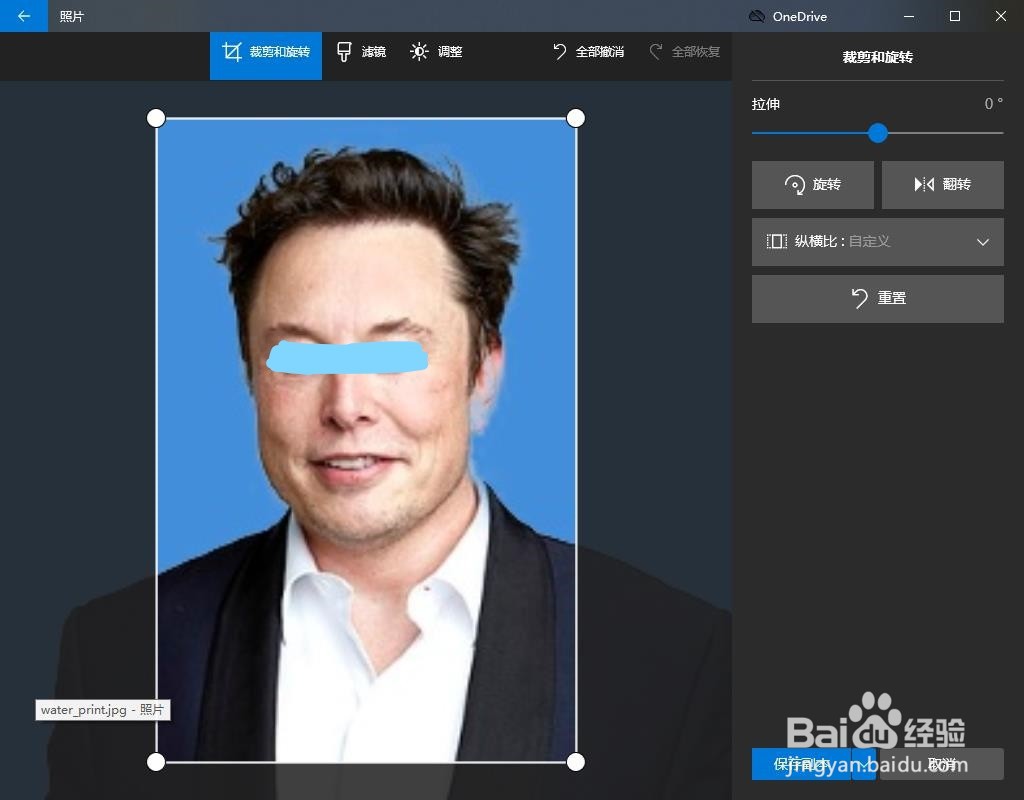Cancel the edit
Viewport: 1024px width, 800px height.
tap(942, 764)
